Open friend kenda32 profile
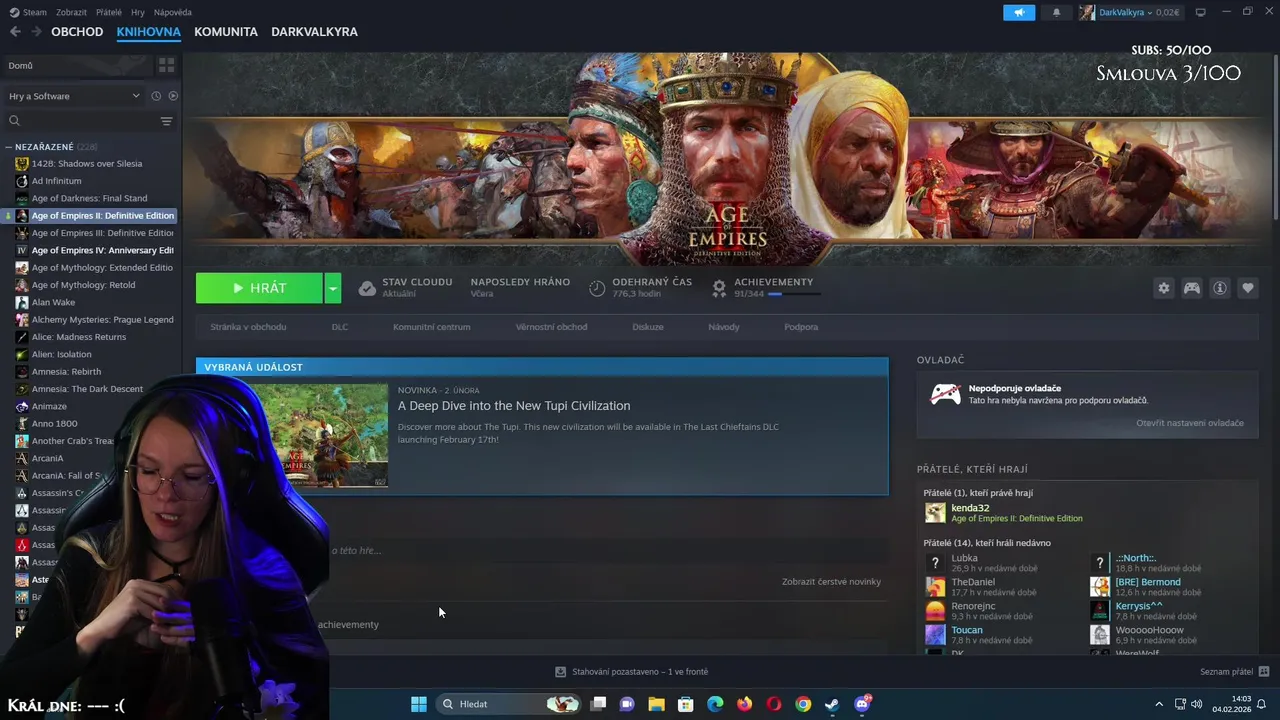 point(970,508)
